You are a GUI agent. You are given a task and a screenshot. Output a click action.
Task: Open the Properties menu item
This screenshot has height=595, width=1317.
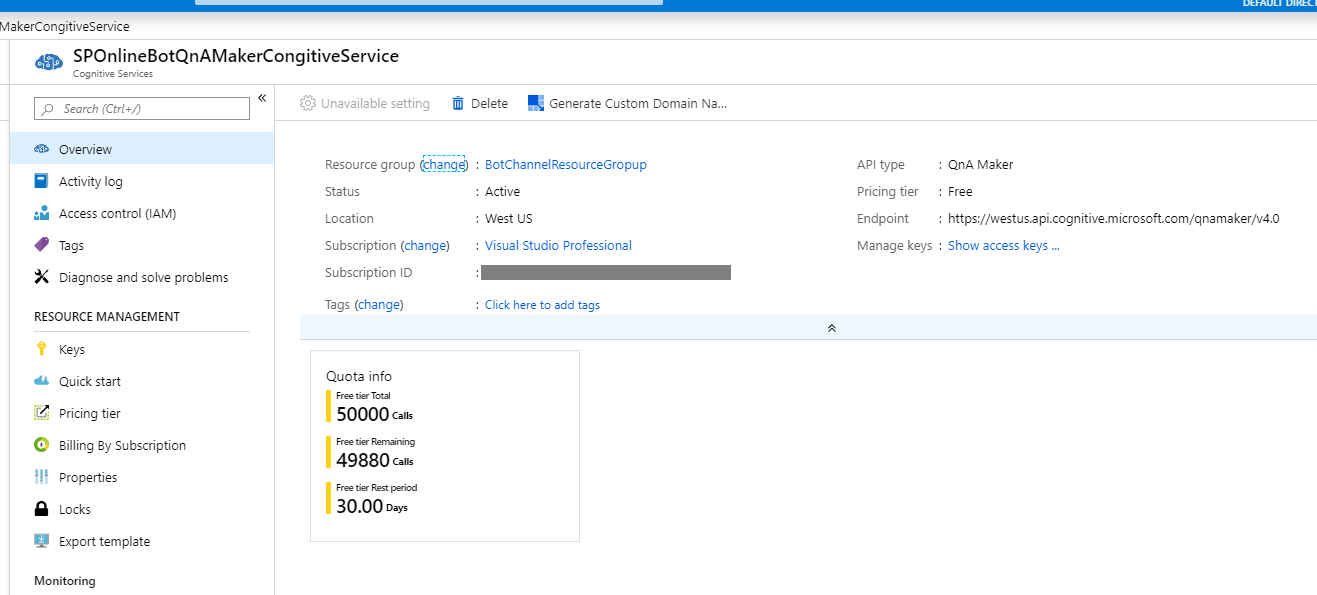(142, 477)
